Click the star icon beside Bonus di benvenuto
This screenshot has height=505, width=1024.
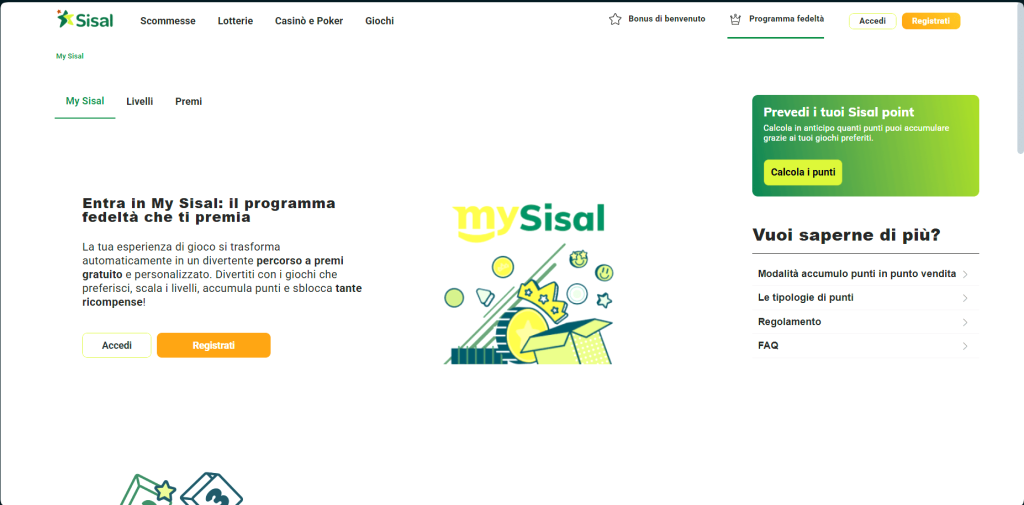pos(615,19)
